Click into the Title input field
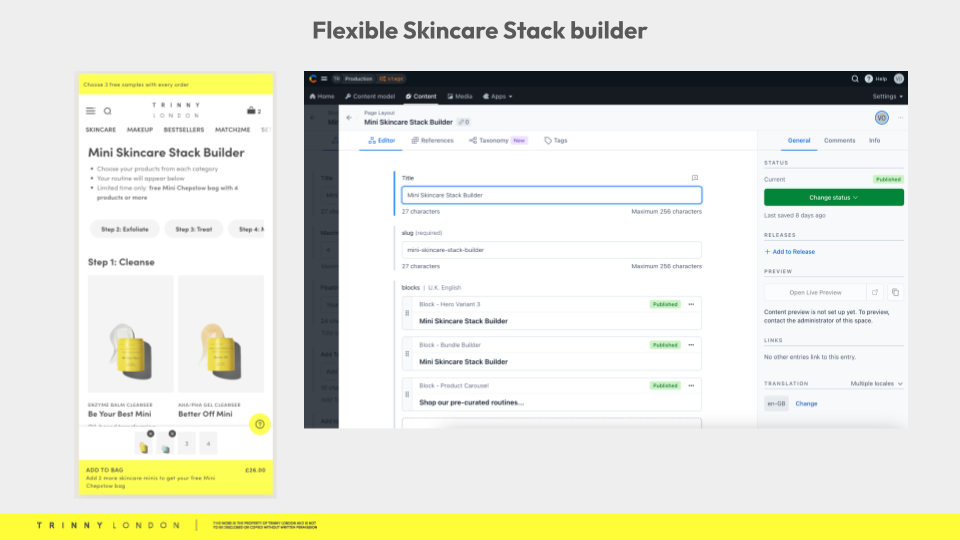The width and height of the screenshot is (960, 540). pyautogui.click(x=552, y=195)
